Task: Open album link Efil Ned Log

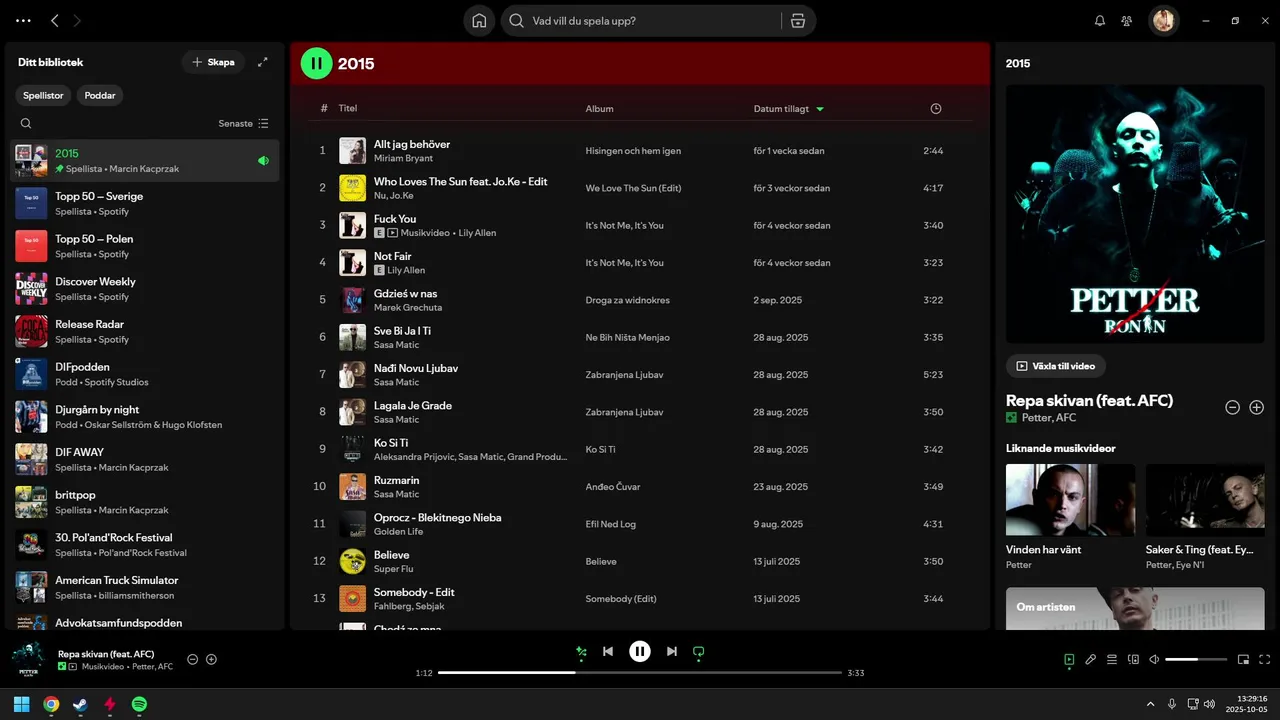Action: tap(611, 524)
